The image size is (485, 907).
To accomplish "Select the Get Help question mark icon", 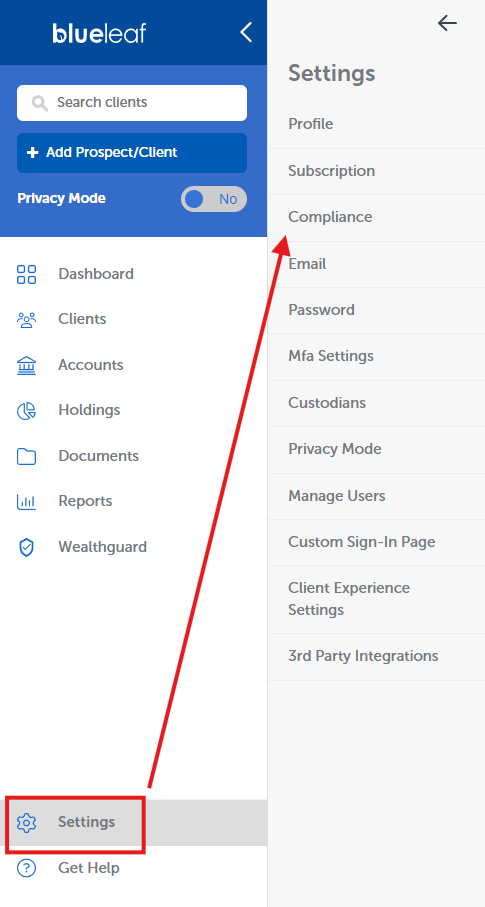I will coord(27,868).
